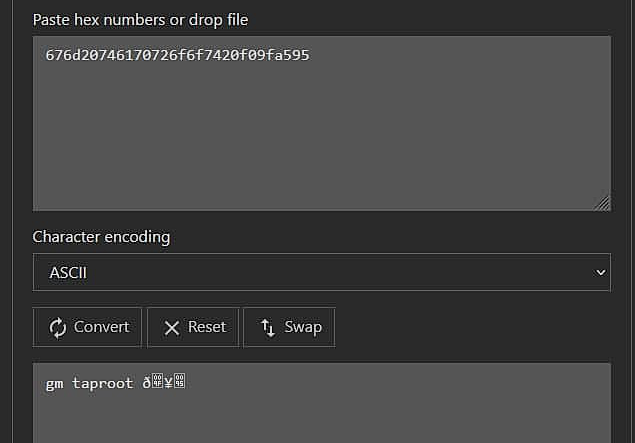Click the chevron arrow of the encoding dropdown
635x443 pixels.
pyautogui.click(x=601, y=273)
